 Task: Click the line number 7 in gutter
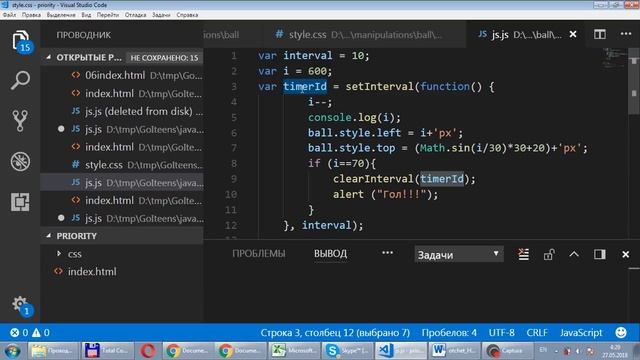234,148
